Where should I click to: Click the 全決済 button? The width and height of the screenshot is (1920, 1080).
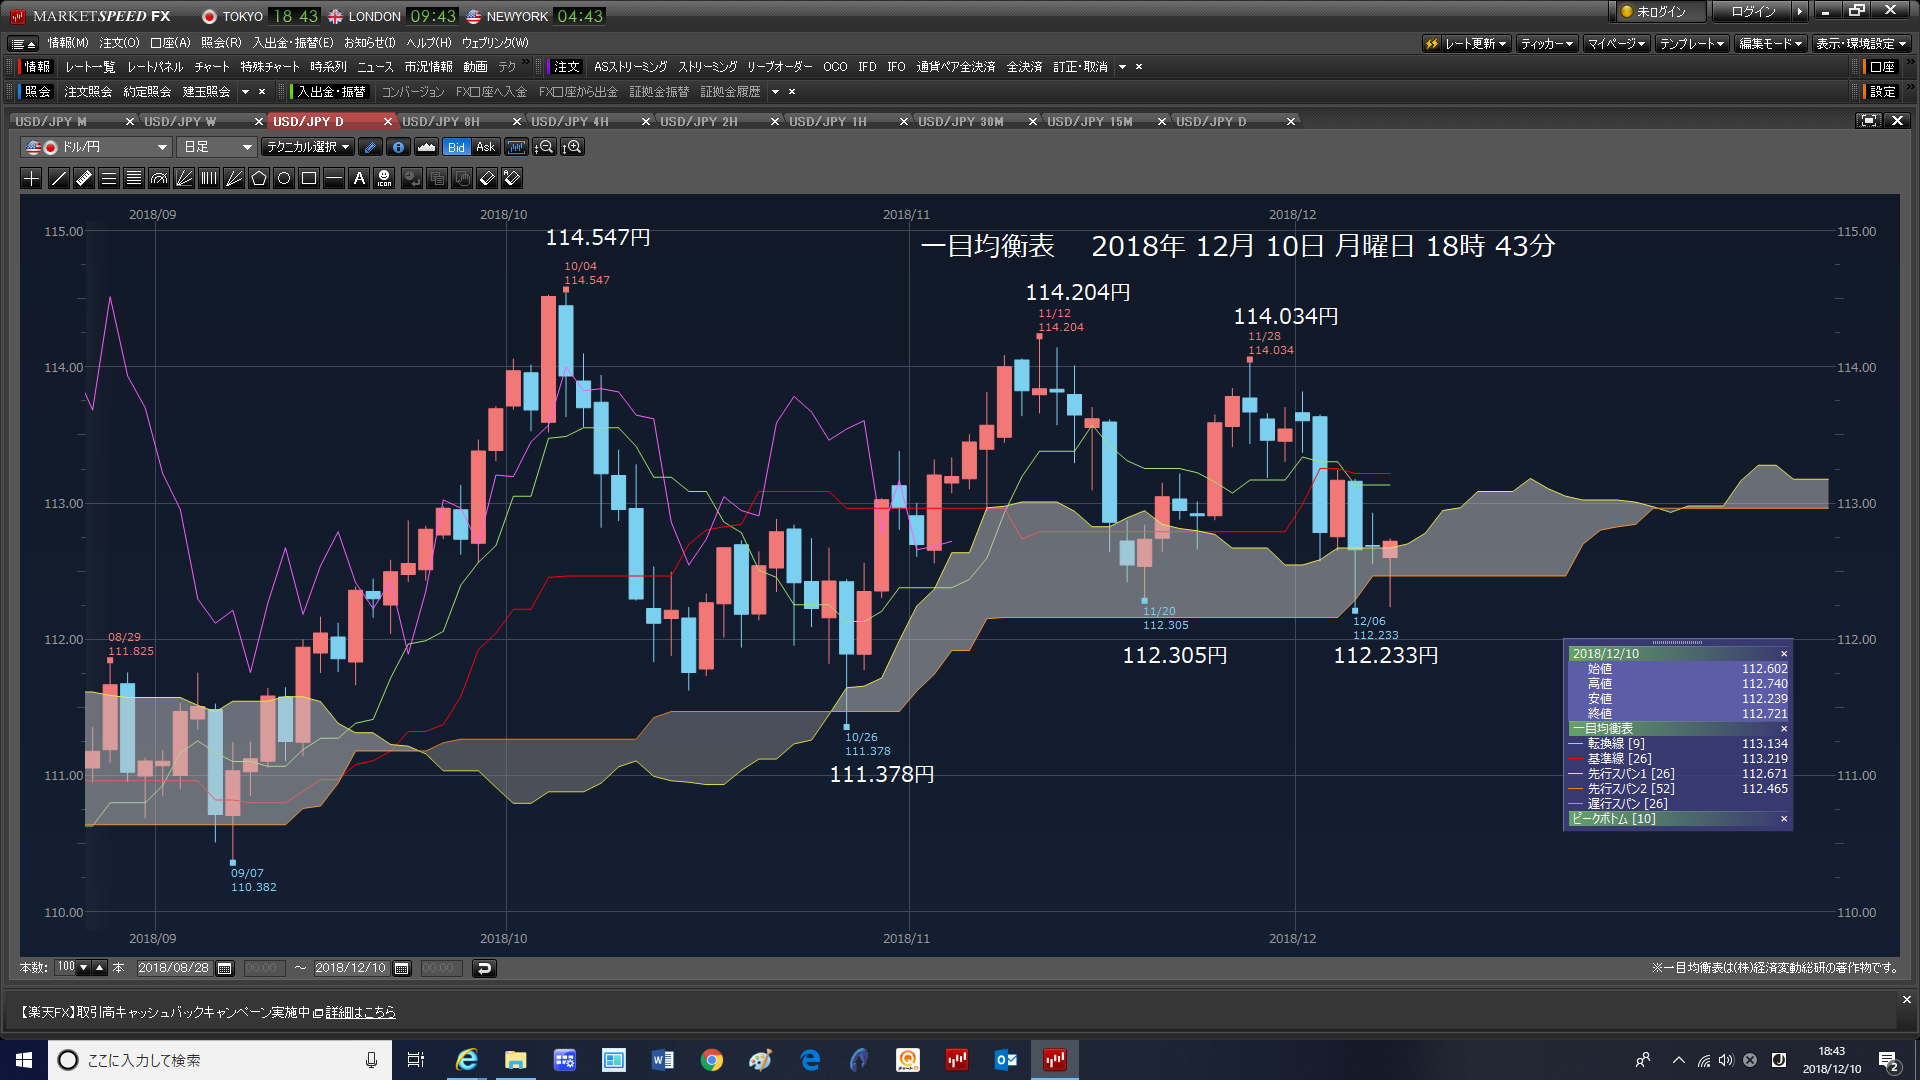pyautogui.click(x=1024, y=67)
